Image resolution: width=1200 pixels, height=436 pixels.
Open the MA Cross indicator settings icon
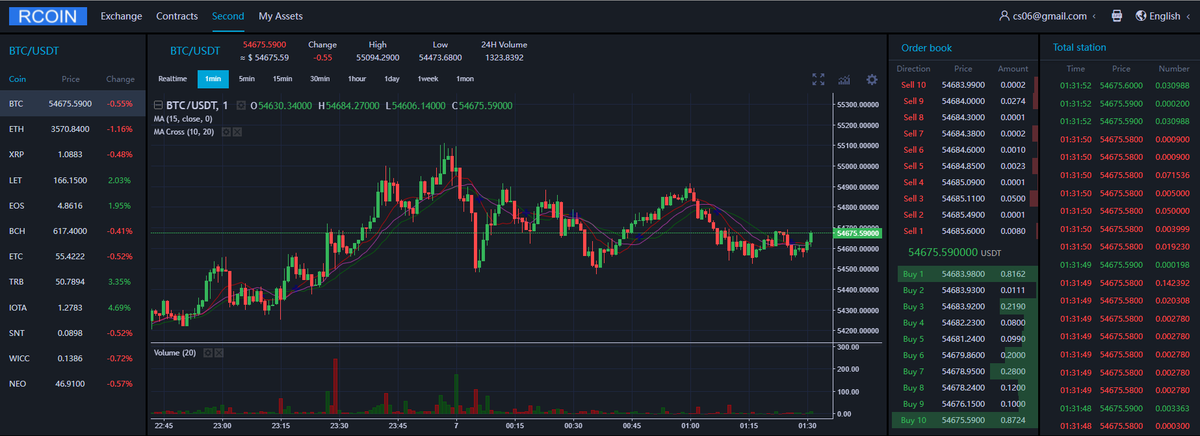point(226,131)
